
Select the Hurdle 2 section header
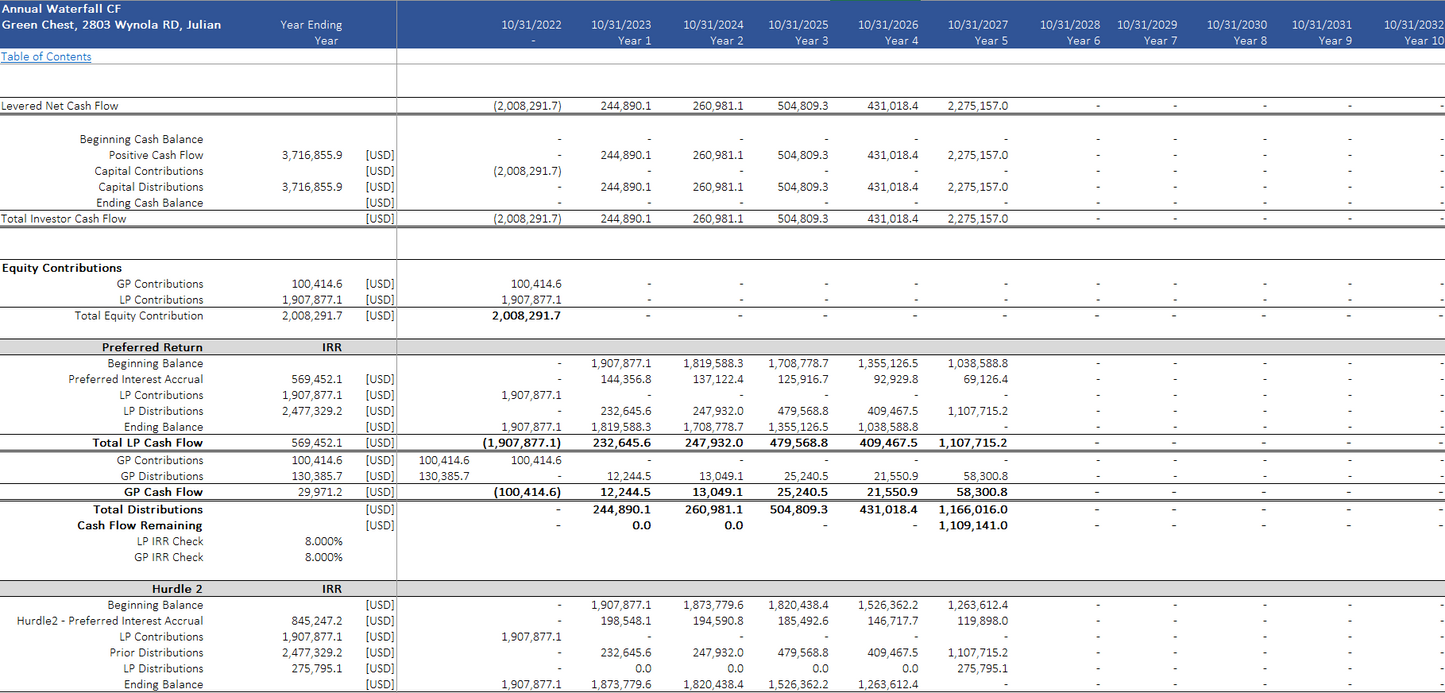(x=177, y=590)
